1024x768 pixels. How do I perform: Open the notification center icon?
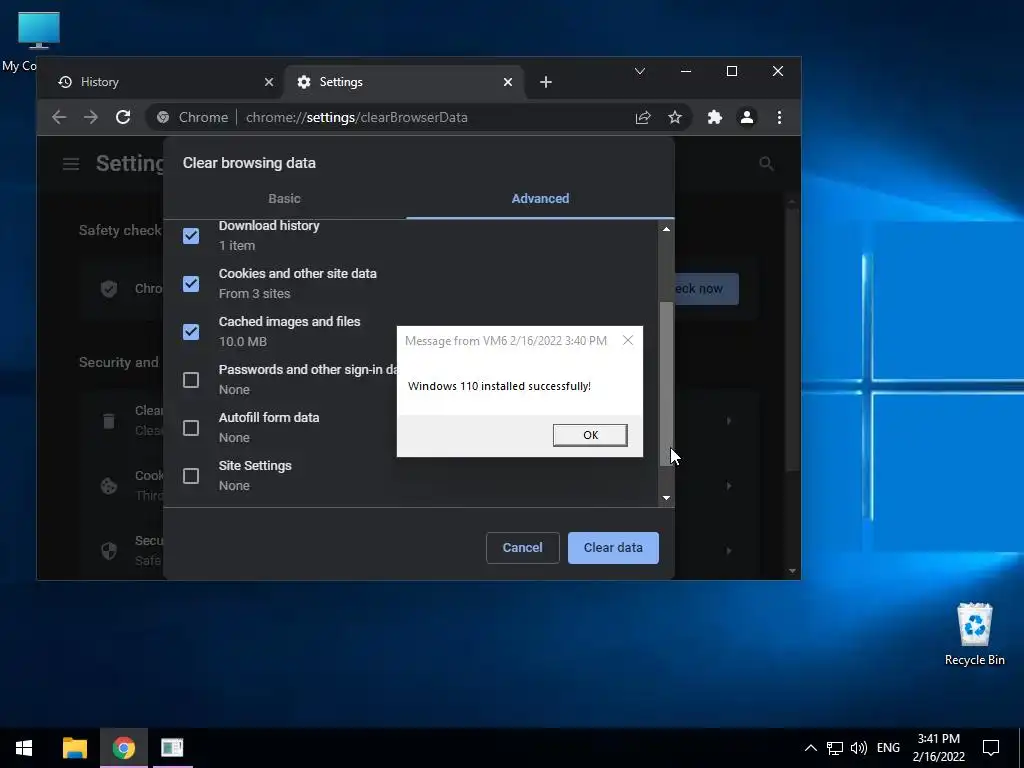[x=991, y=748]
